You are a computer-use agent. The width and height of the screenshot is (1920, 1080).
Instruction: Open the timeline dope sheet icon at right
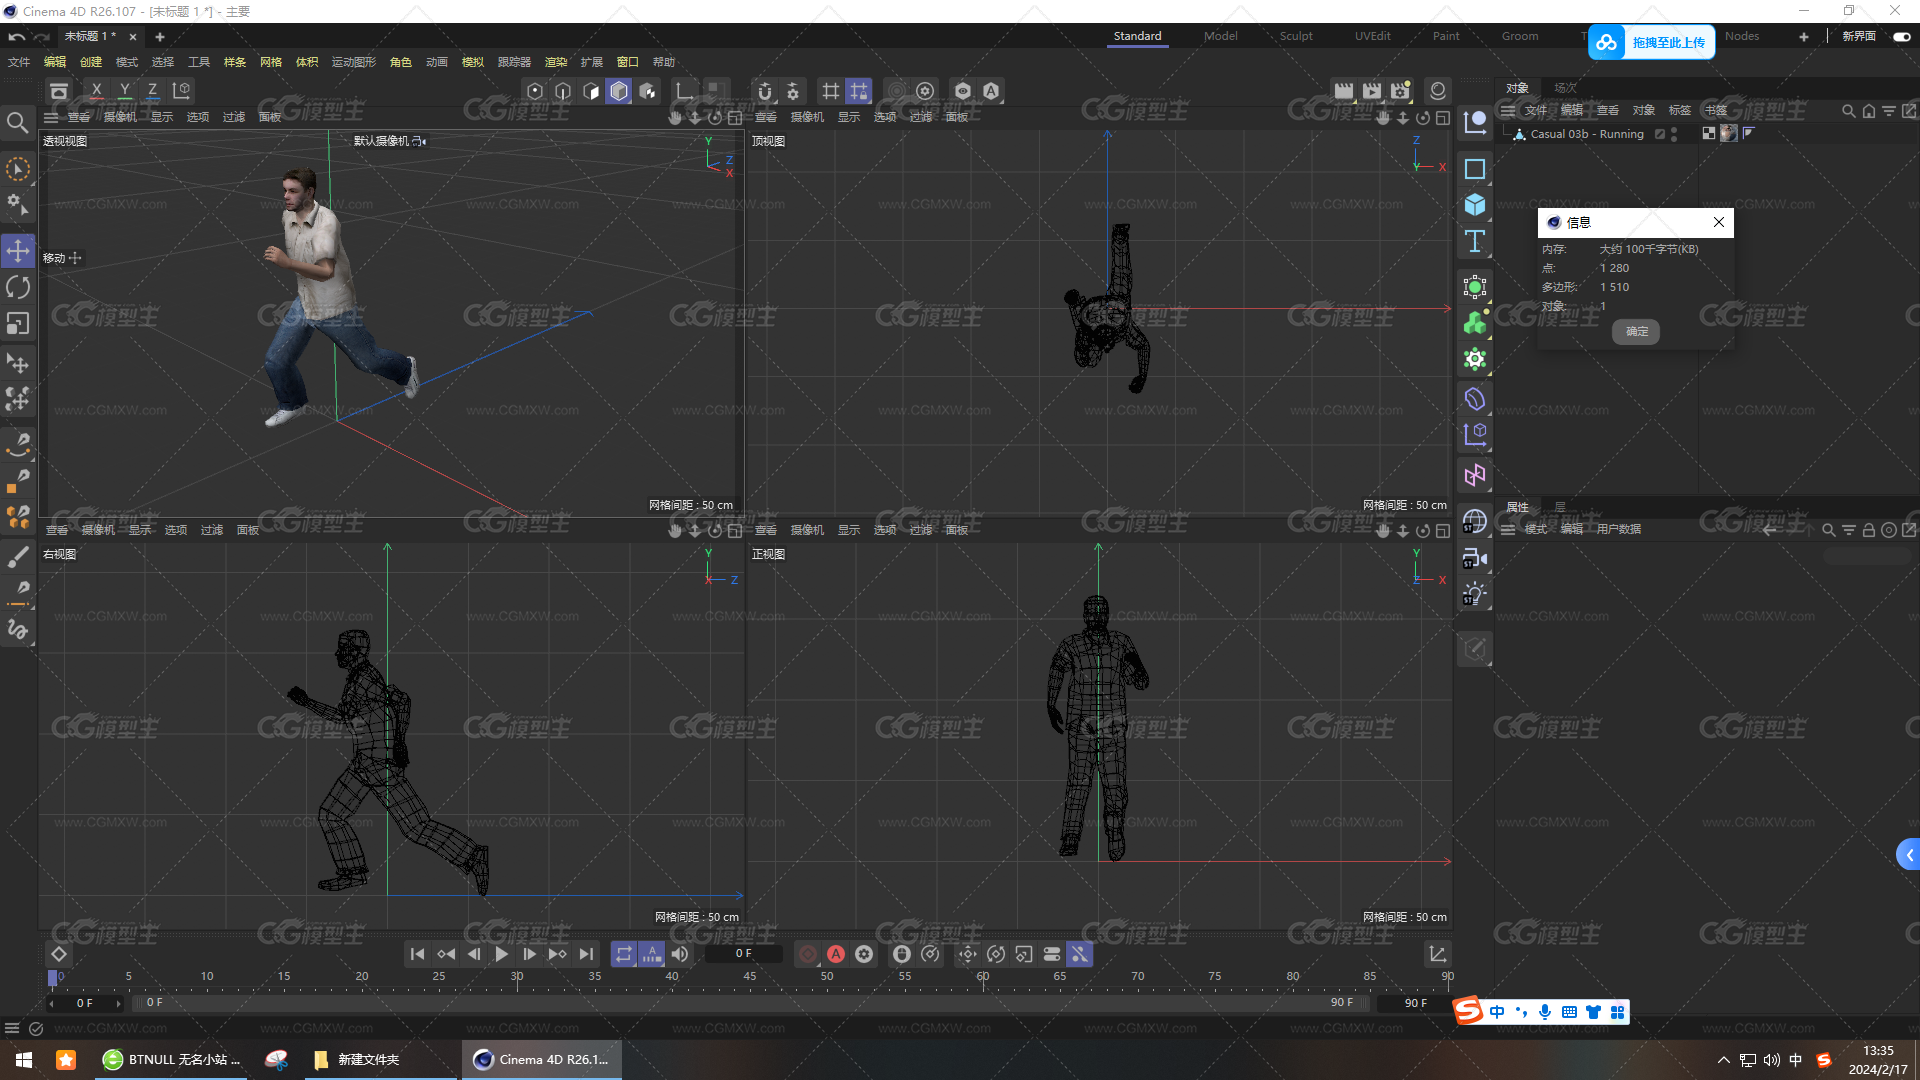1437,954
